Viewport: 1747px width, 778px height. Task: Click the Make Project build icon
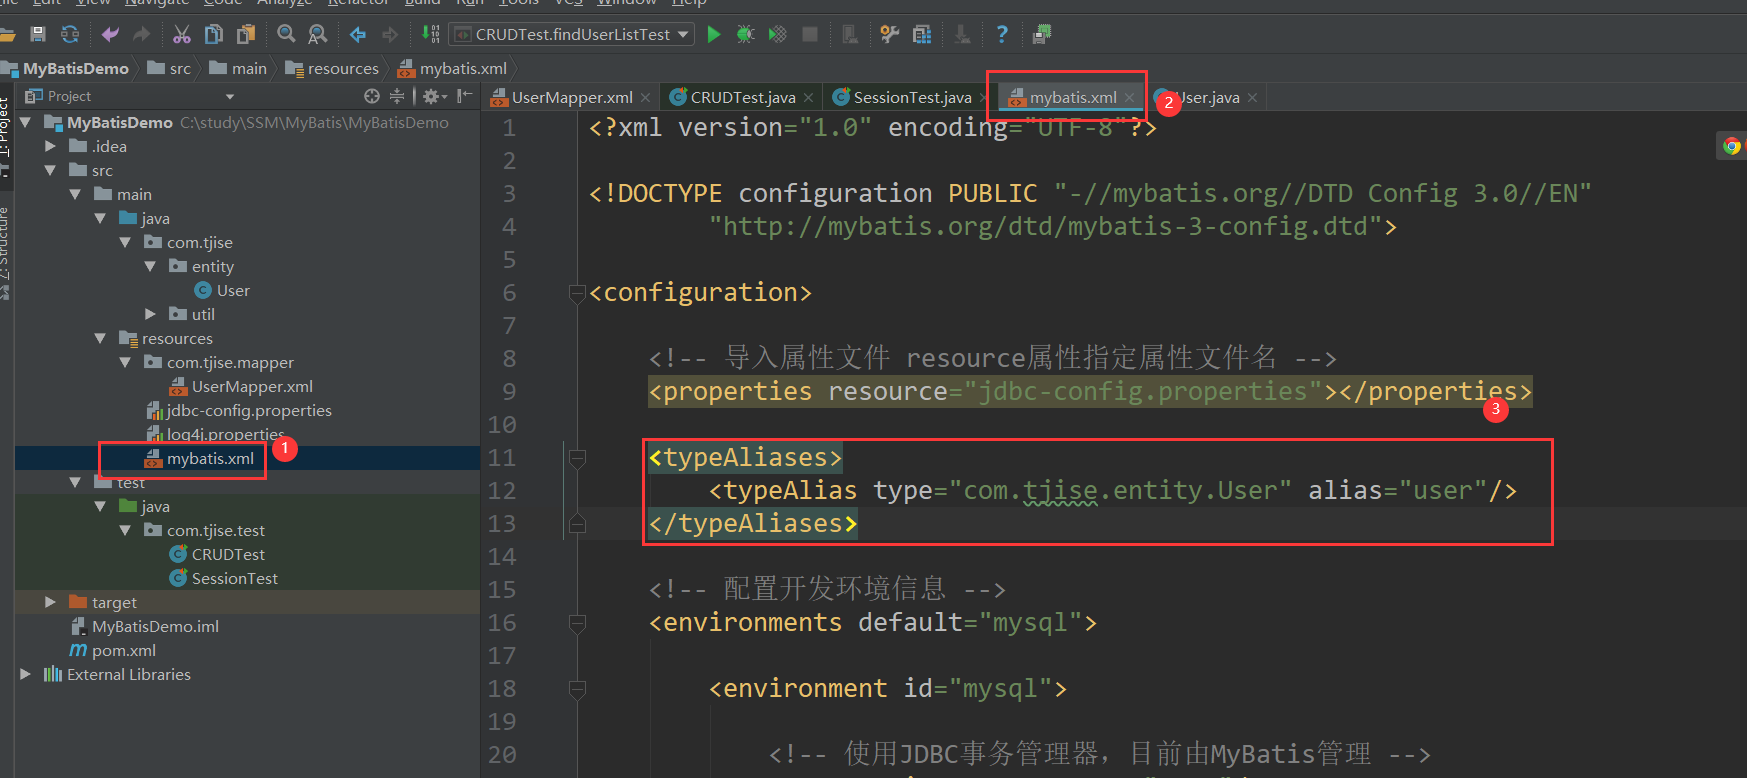pyautogui.click(x=430, y=34)
